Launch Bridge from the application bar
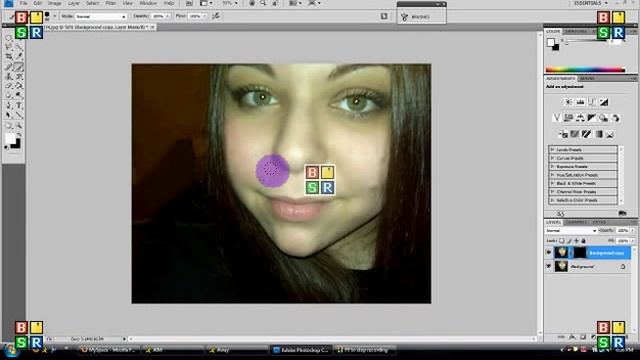This screenshot has height=360, width=640. click(189, 3)
